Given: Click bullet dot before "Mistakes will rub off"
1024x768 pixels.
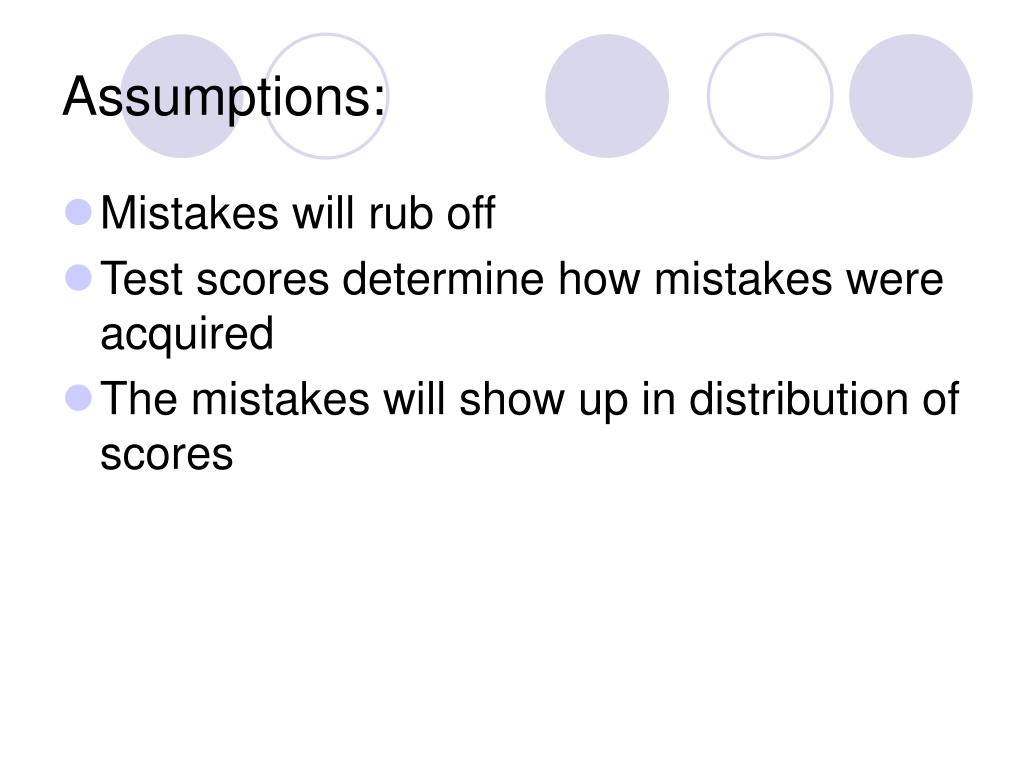Looking at the screenshot, I should click(x=79, y=213).
